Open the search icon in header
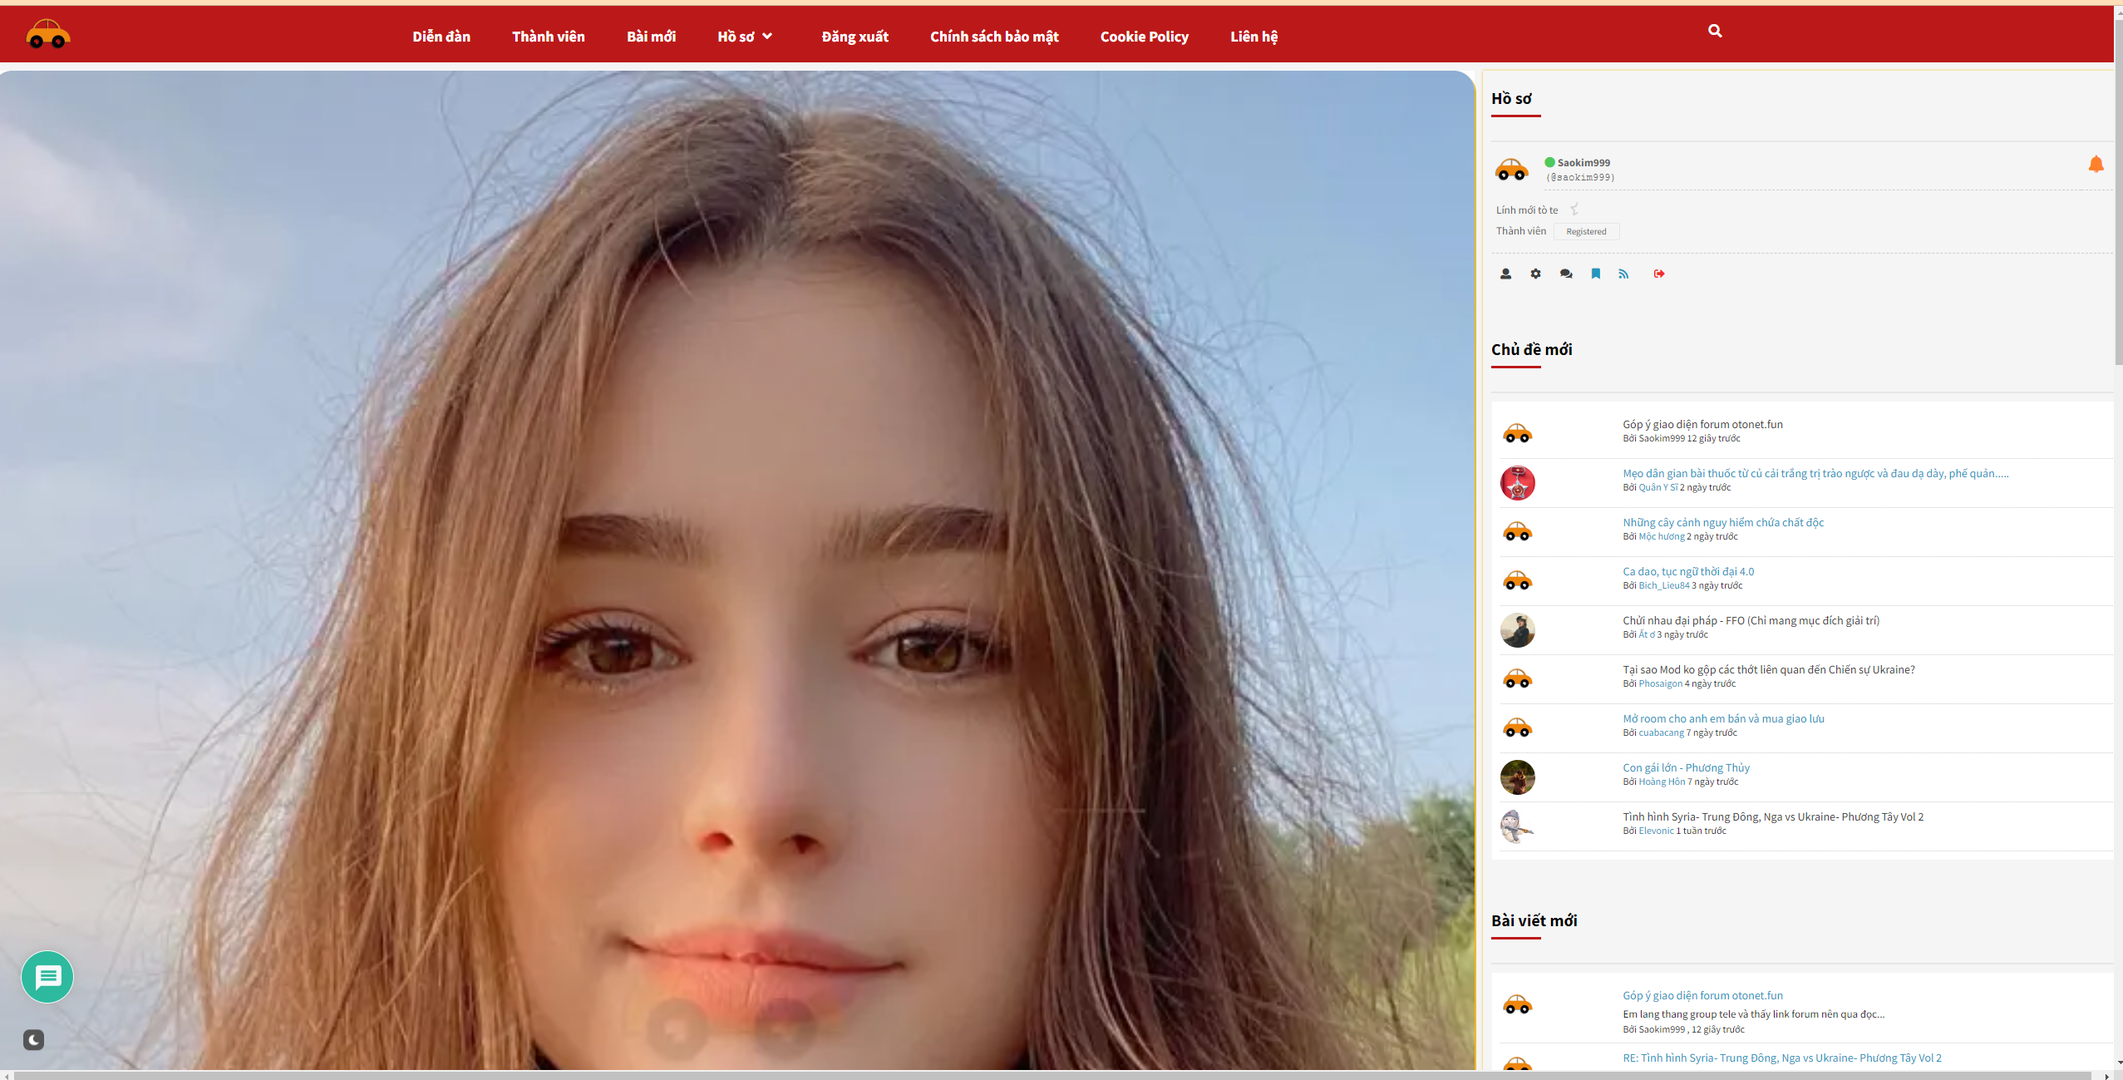Image resolution: width=2123 pixels, height=1080 pixels. pyautogui.click(x=1714, y=31)
